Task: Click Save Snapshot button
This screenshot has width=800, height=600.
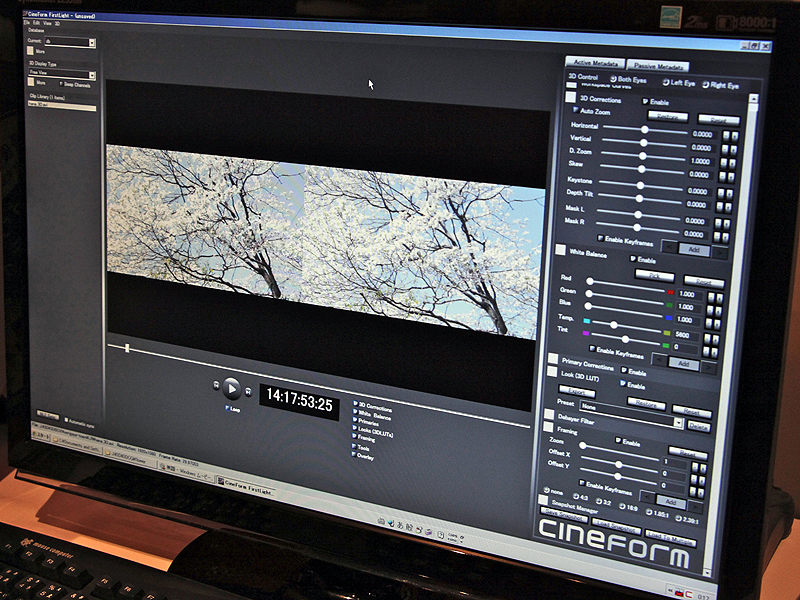Action: pyautogui.click(x=563, y=514)
